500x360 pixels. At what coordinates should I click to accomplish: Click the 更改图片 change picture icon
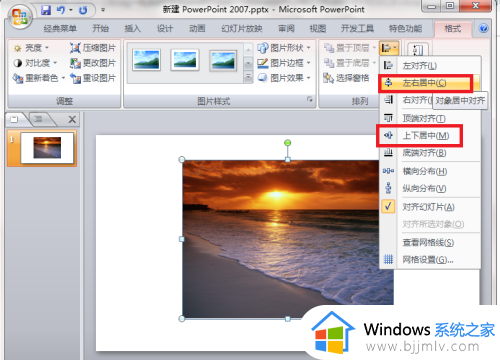75,63
